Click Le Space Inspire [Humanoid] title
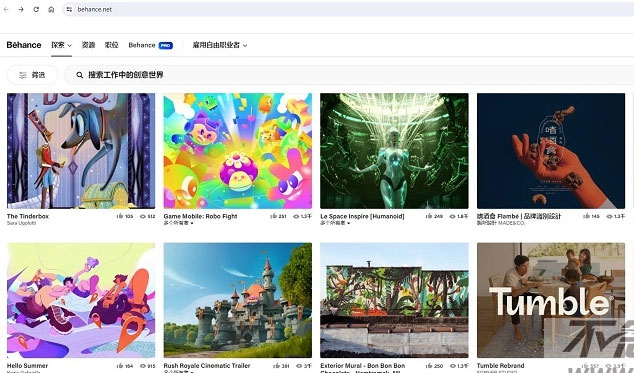 (362, 216)
